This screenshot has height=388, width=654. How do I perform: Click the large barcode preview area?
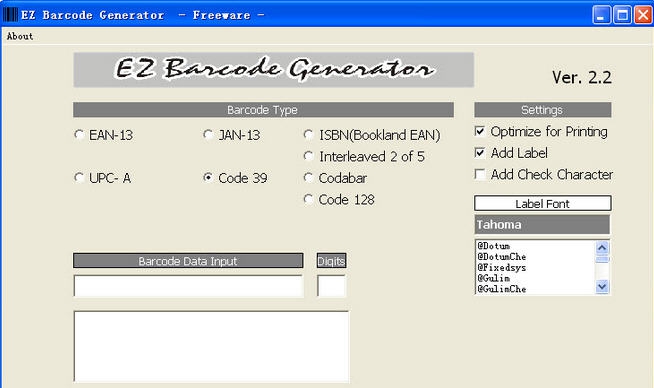(211, 346)
